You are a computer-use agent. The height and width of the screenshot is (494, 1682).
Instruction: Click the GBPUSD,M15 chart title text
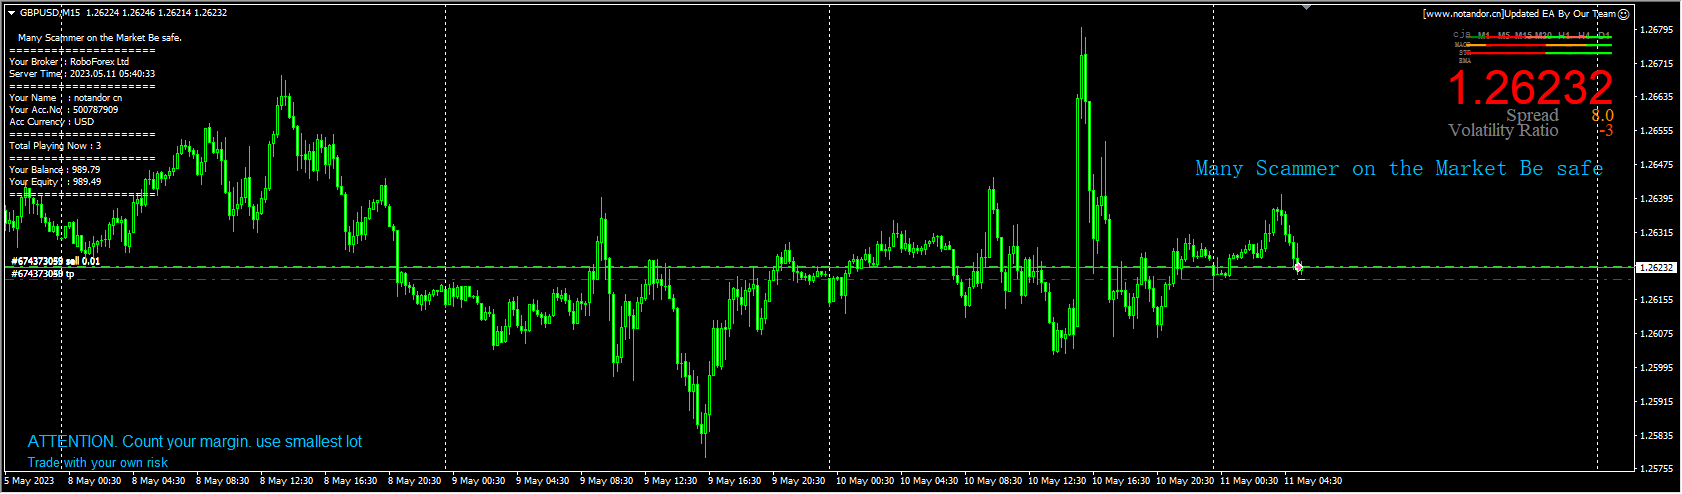50,13
